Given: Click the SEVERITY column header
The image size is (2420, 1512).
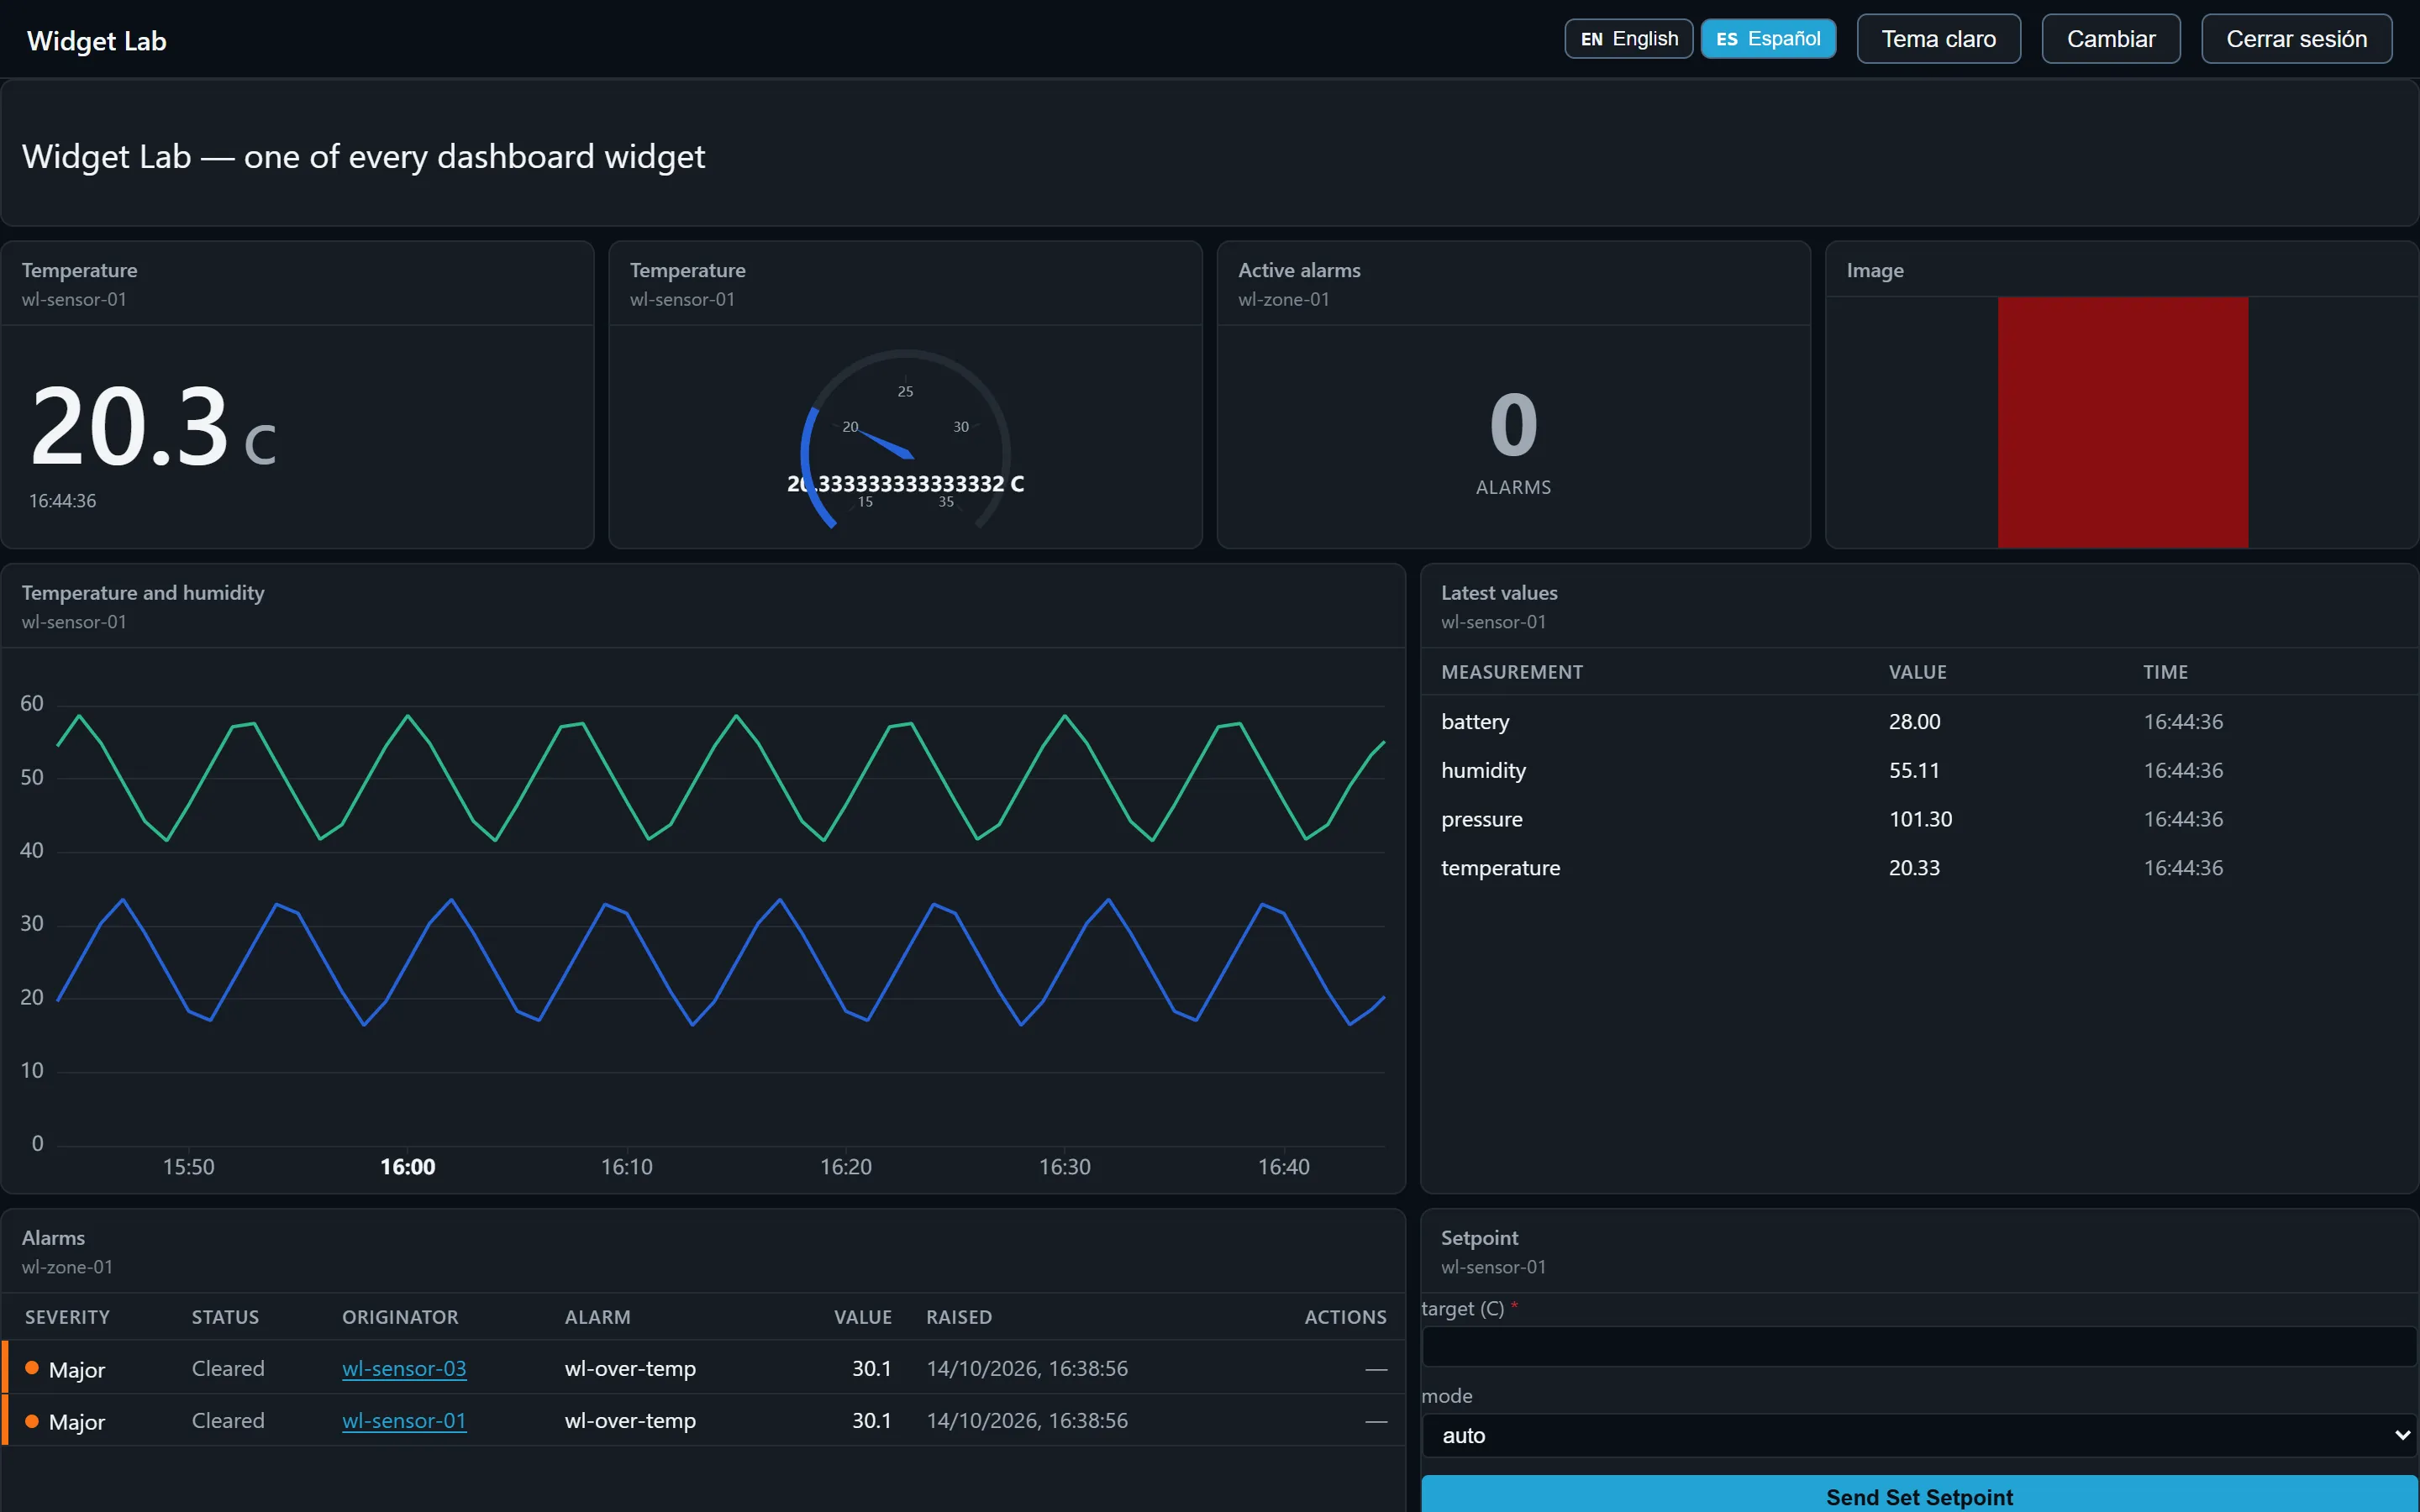Looking at the screenshot, I should pos(67,1317).
